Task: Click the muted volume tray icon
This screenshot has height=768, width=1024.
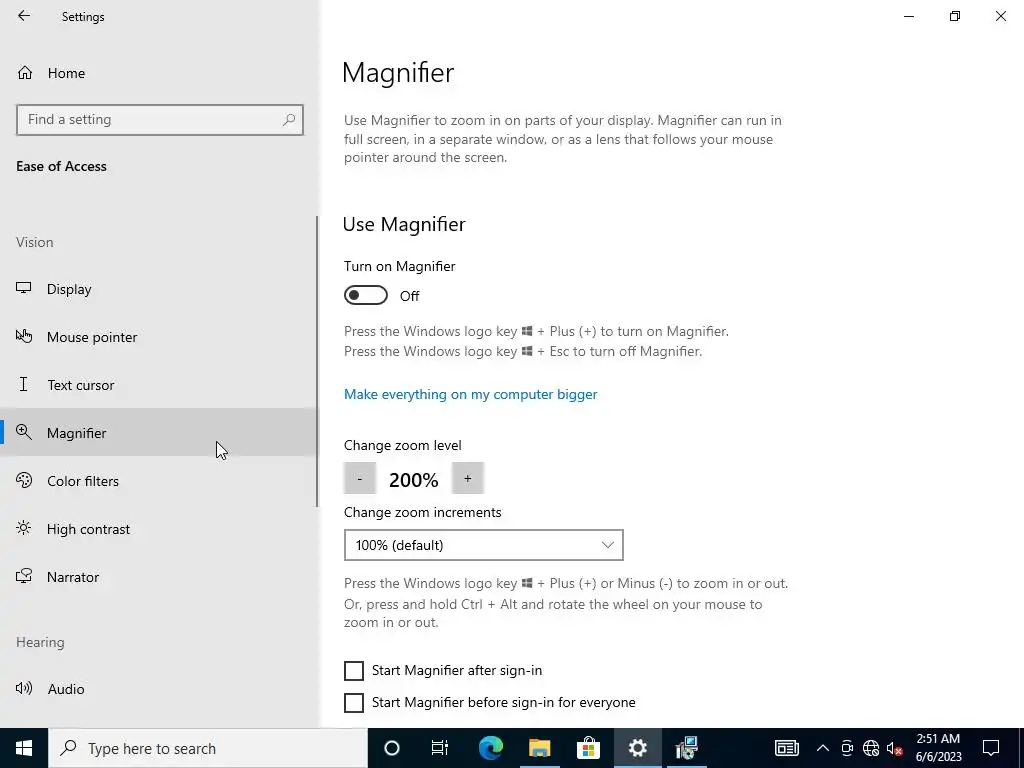Action: pos(895,748)
